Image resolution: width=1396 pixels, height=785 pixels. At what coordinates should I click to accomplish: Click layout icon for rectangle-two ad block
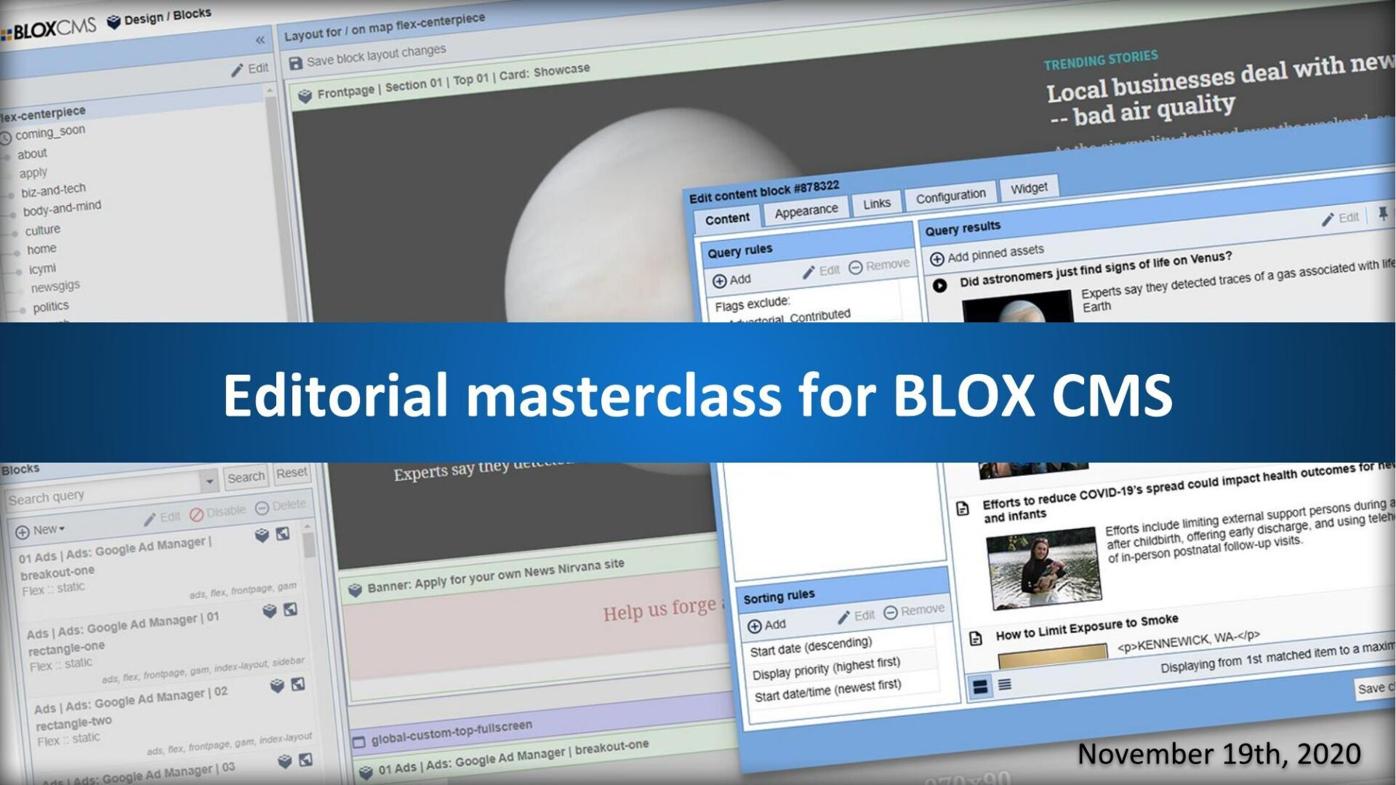pos(298,684)
